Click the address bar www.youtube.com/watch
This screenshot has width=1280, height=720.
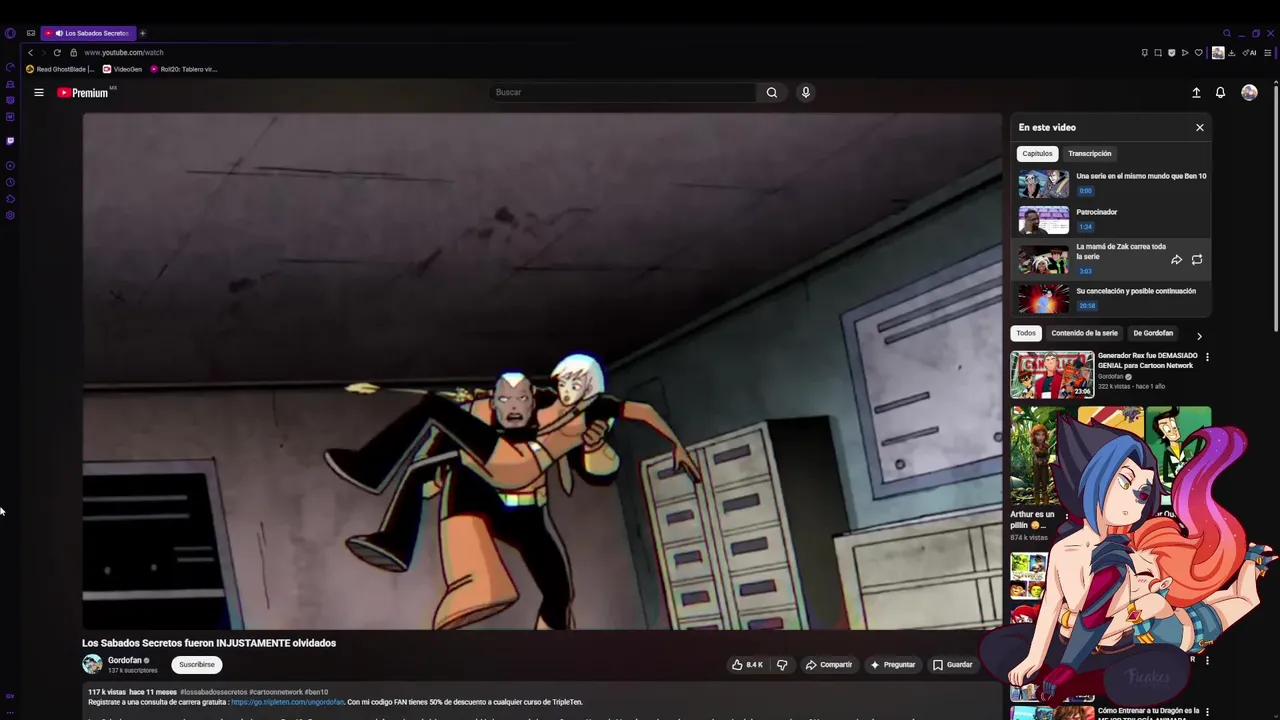[x=124, y=52]
